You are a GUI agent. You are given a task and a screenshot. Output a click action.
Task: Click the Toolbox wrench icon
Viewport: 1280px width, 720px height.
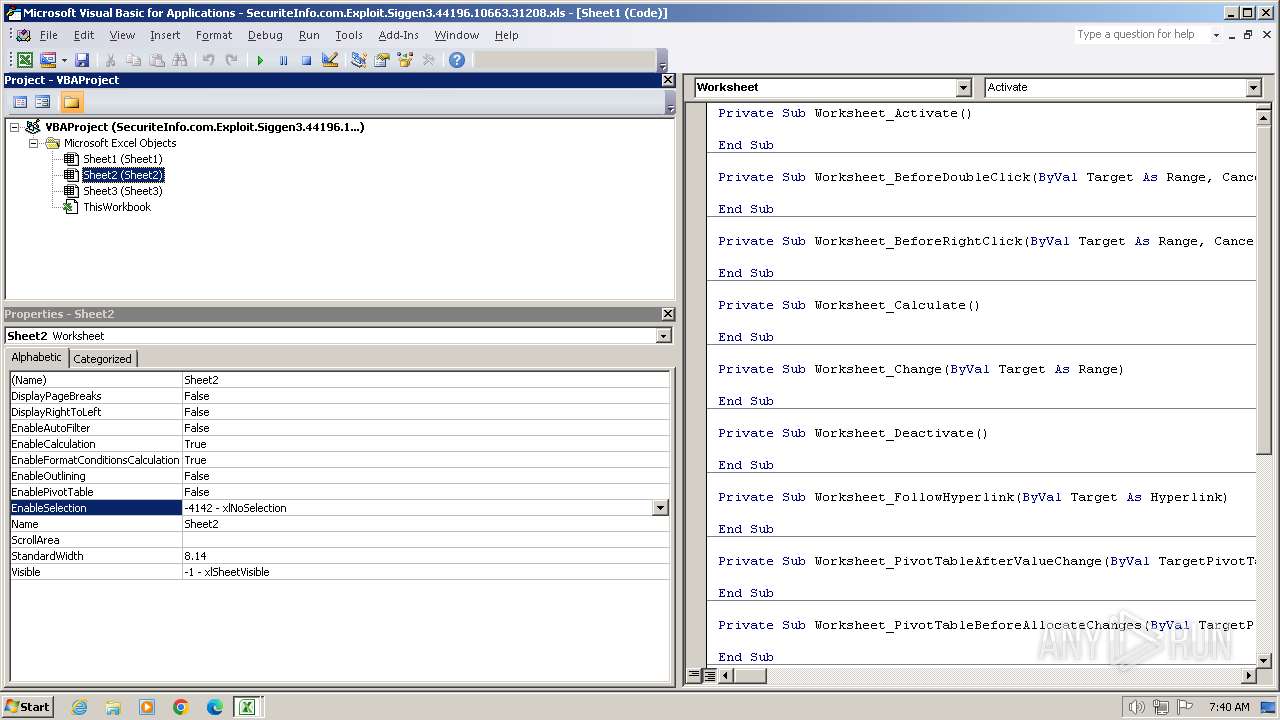pos(428,60)
